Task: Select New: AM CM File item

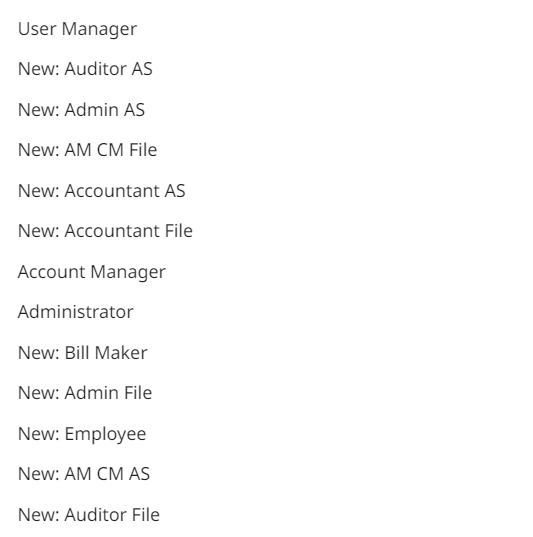Action: tap(88, 150)
